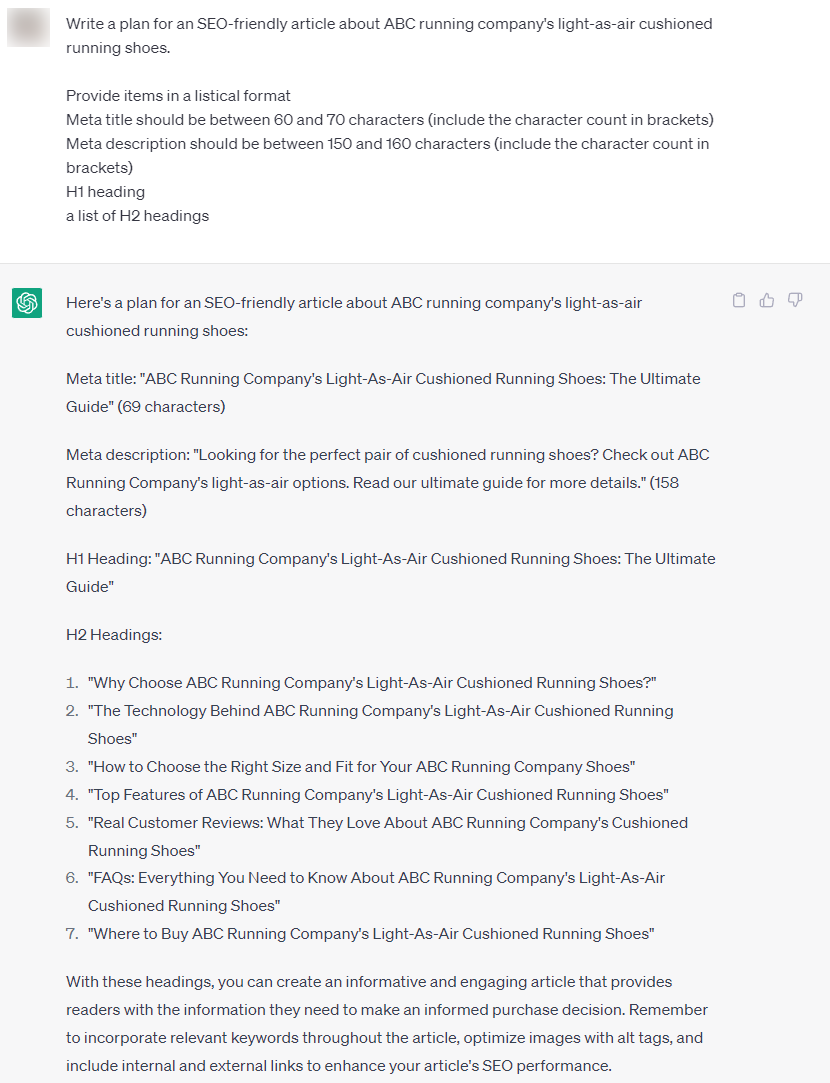The image size is (830, 1083).
Task: Copy the ChatGPT response to clipboard
Action: tap(739, 300)
